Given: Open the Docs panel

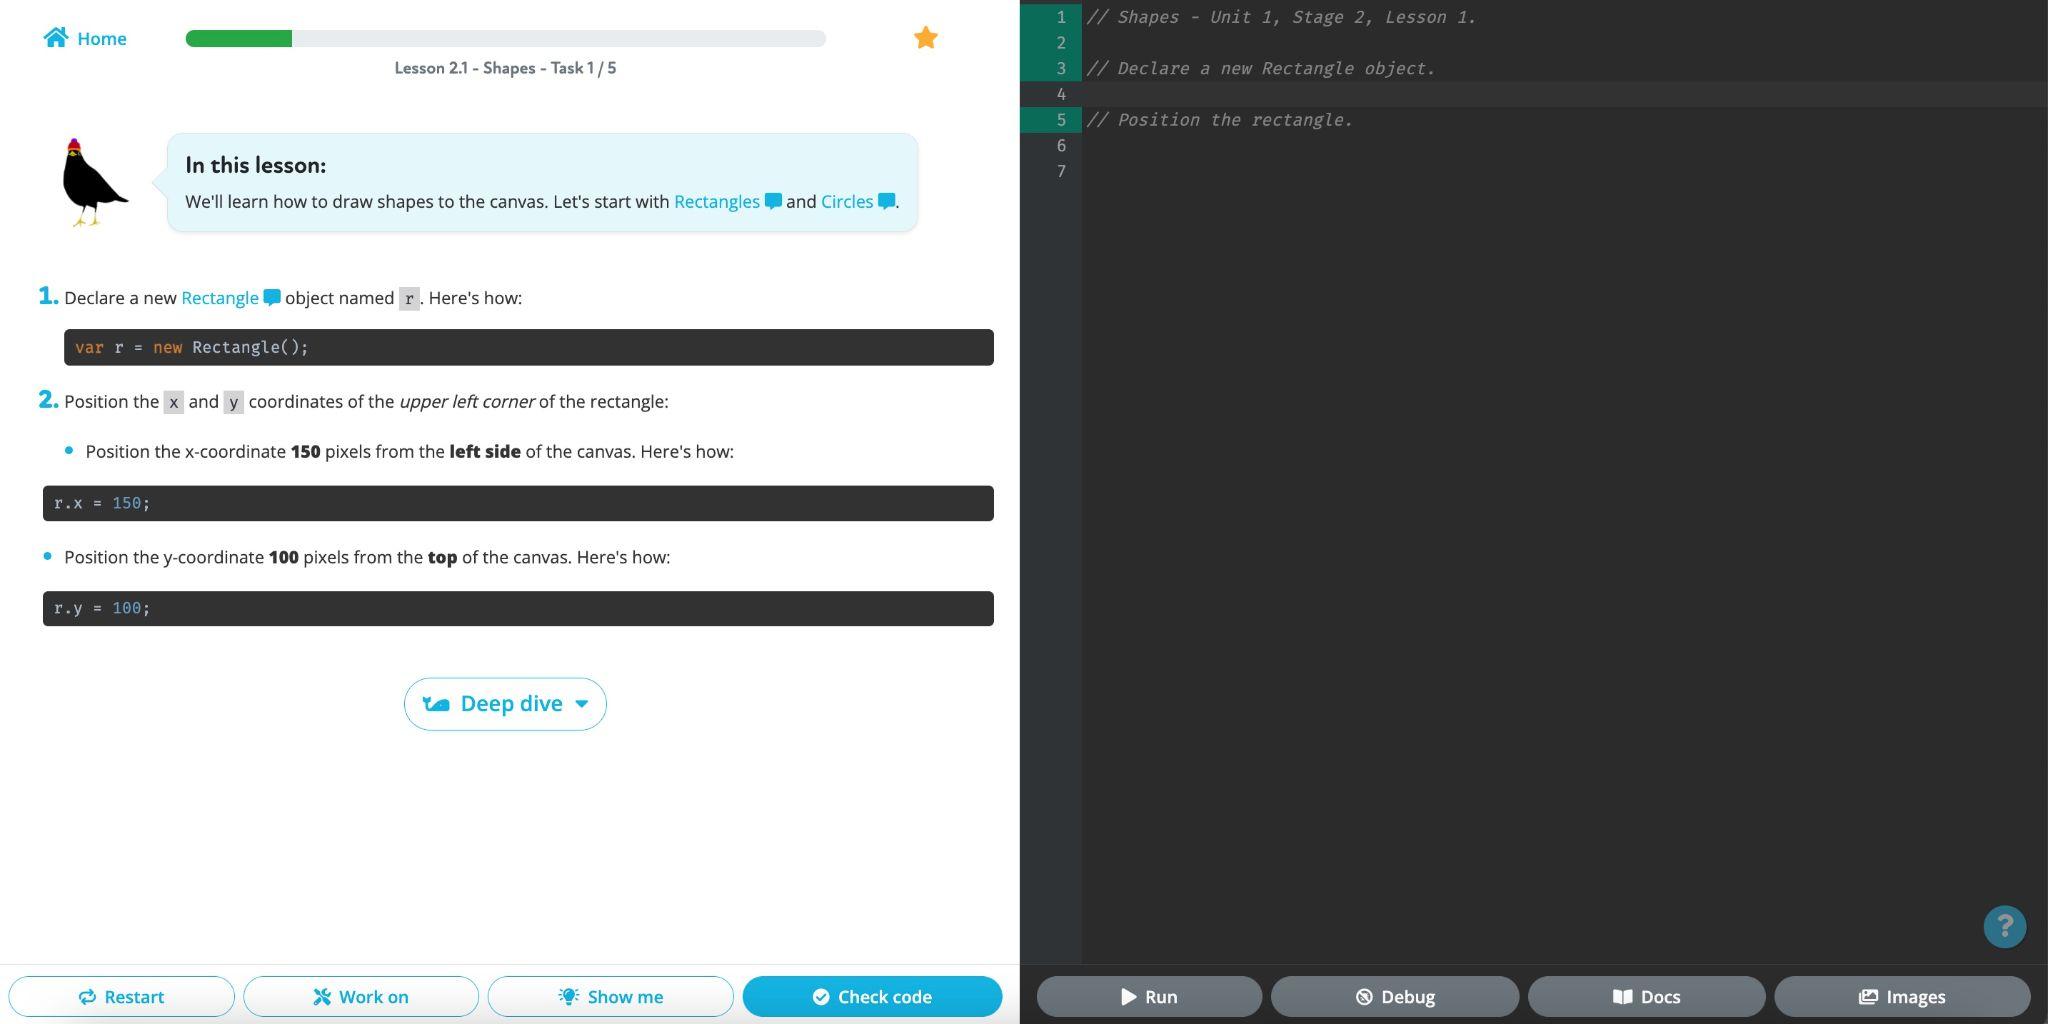Looking at the screenshot, I should [1646, 996].
